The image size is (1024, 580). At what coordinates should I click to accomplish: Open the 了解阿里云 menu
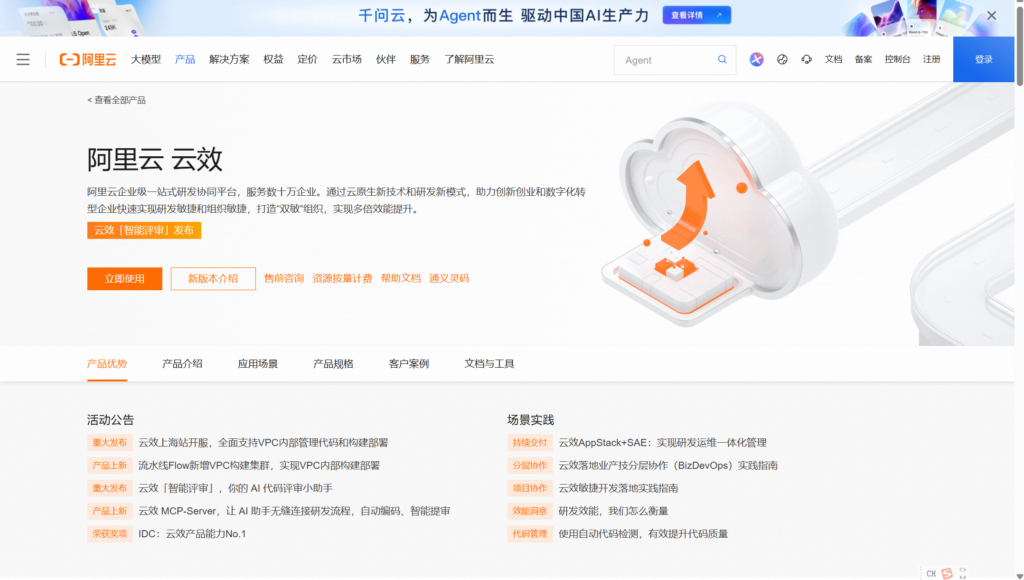tap(469, 59)
